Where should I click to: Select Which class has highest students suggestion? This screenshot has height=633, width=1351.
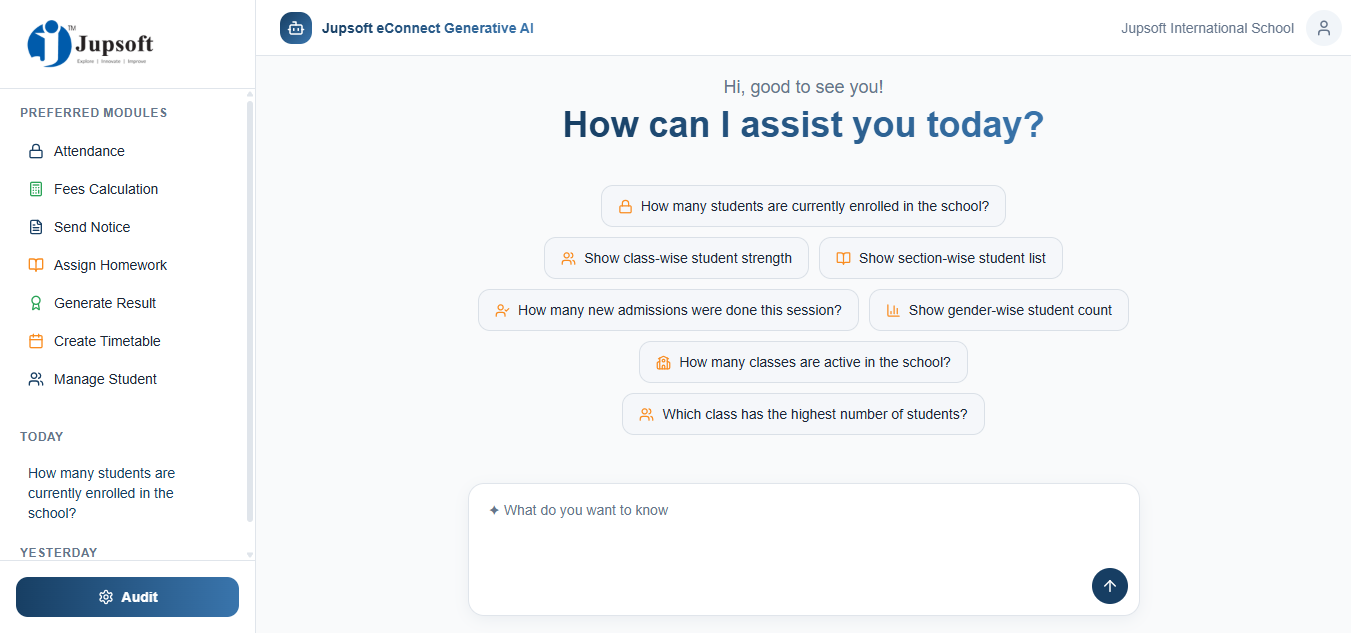pos(803,414)
